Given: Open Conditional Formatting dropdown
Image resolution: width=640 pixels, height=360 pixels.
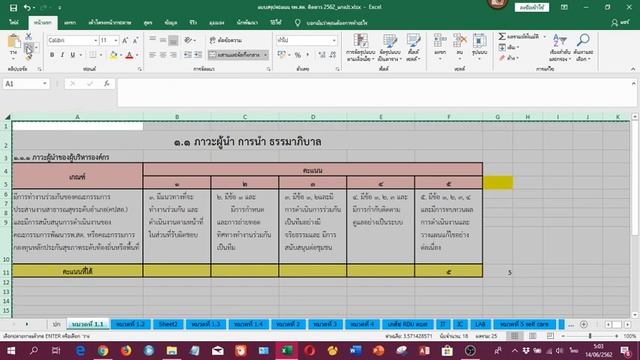Looking at the screenshot, I should (x=360, y=48).
